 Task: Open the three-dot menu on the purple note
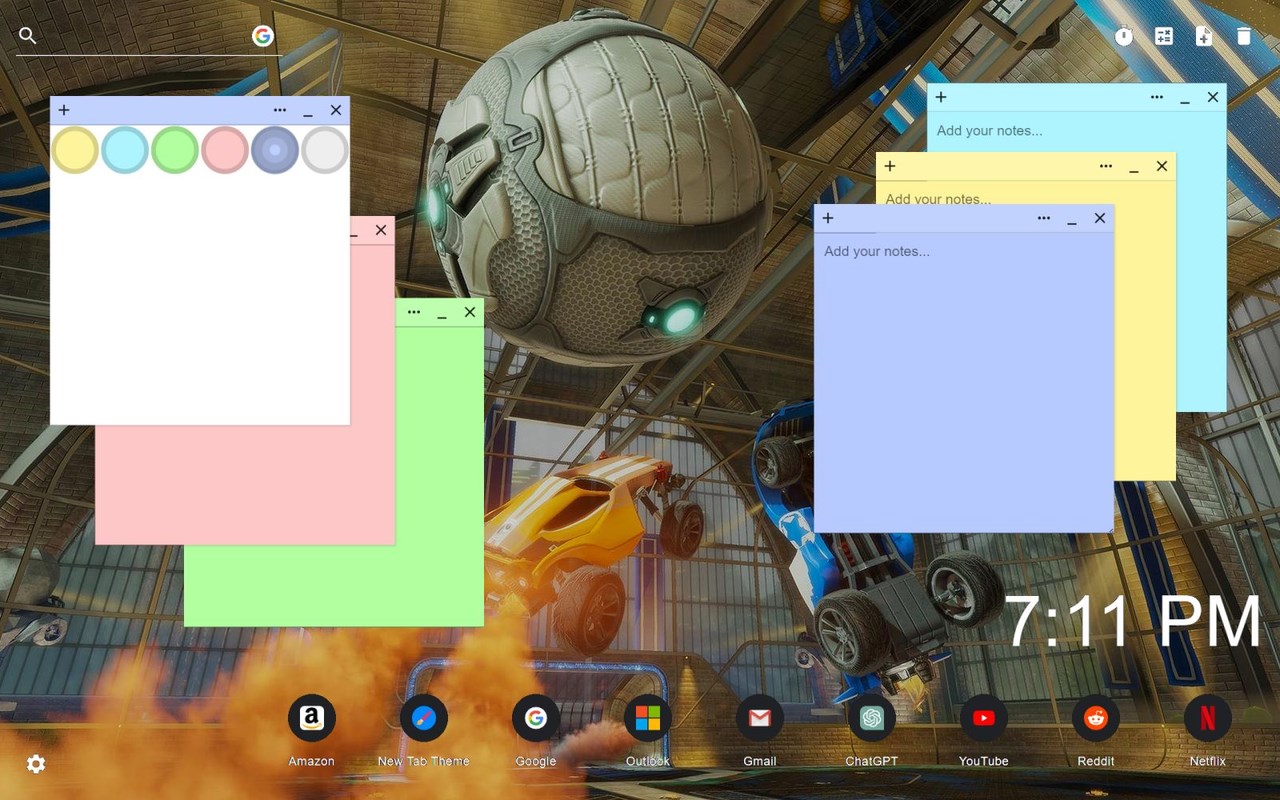pos(1044,218)
